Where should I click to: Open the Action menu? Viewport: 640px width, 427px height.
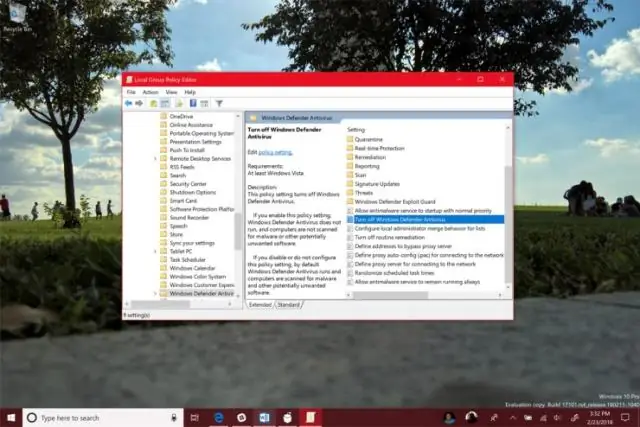[150, 92]
